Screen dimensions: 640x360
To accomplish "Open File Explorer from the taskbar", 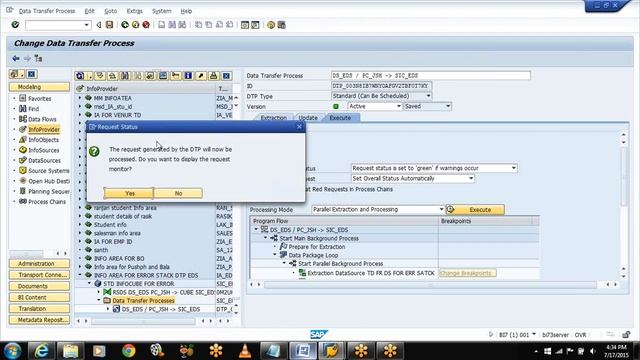I will point(71,351).
